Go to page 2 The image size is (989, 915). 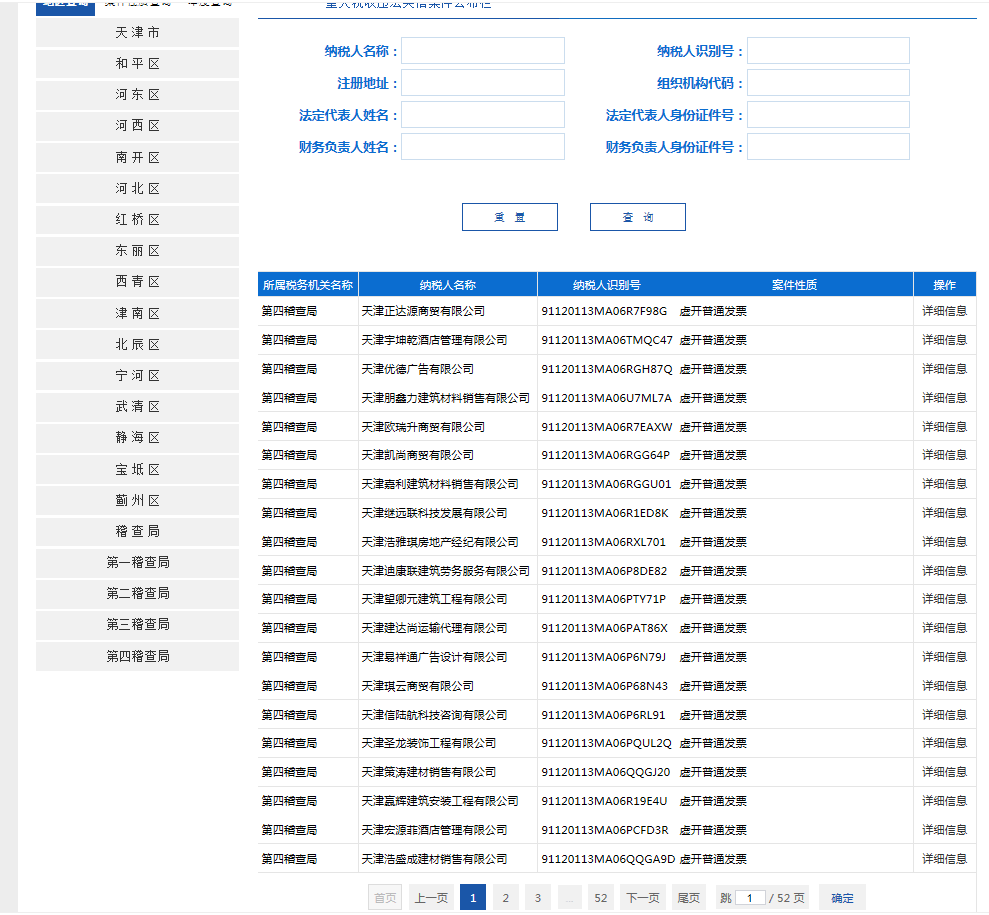pos(505,897)
